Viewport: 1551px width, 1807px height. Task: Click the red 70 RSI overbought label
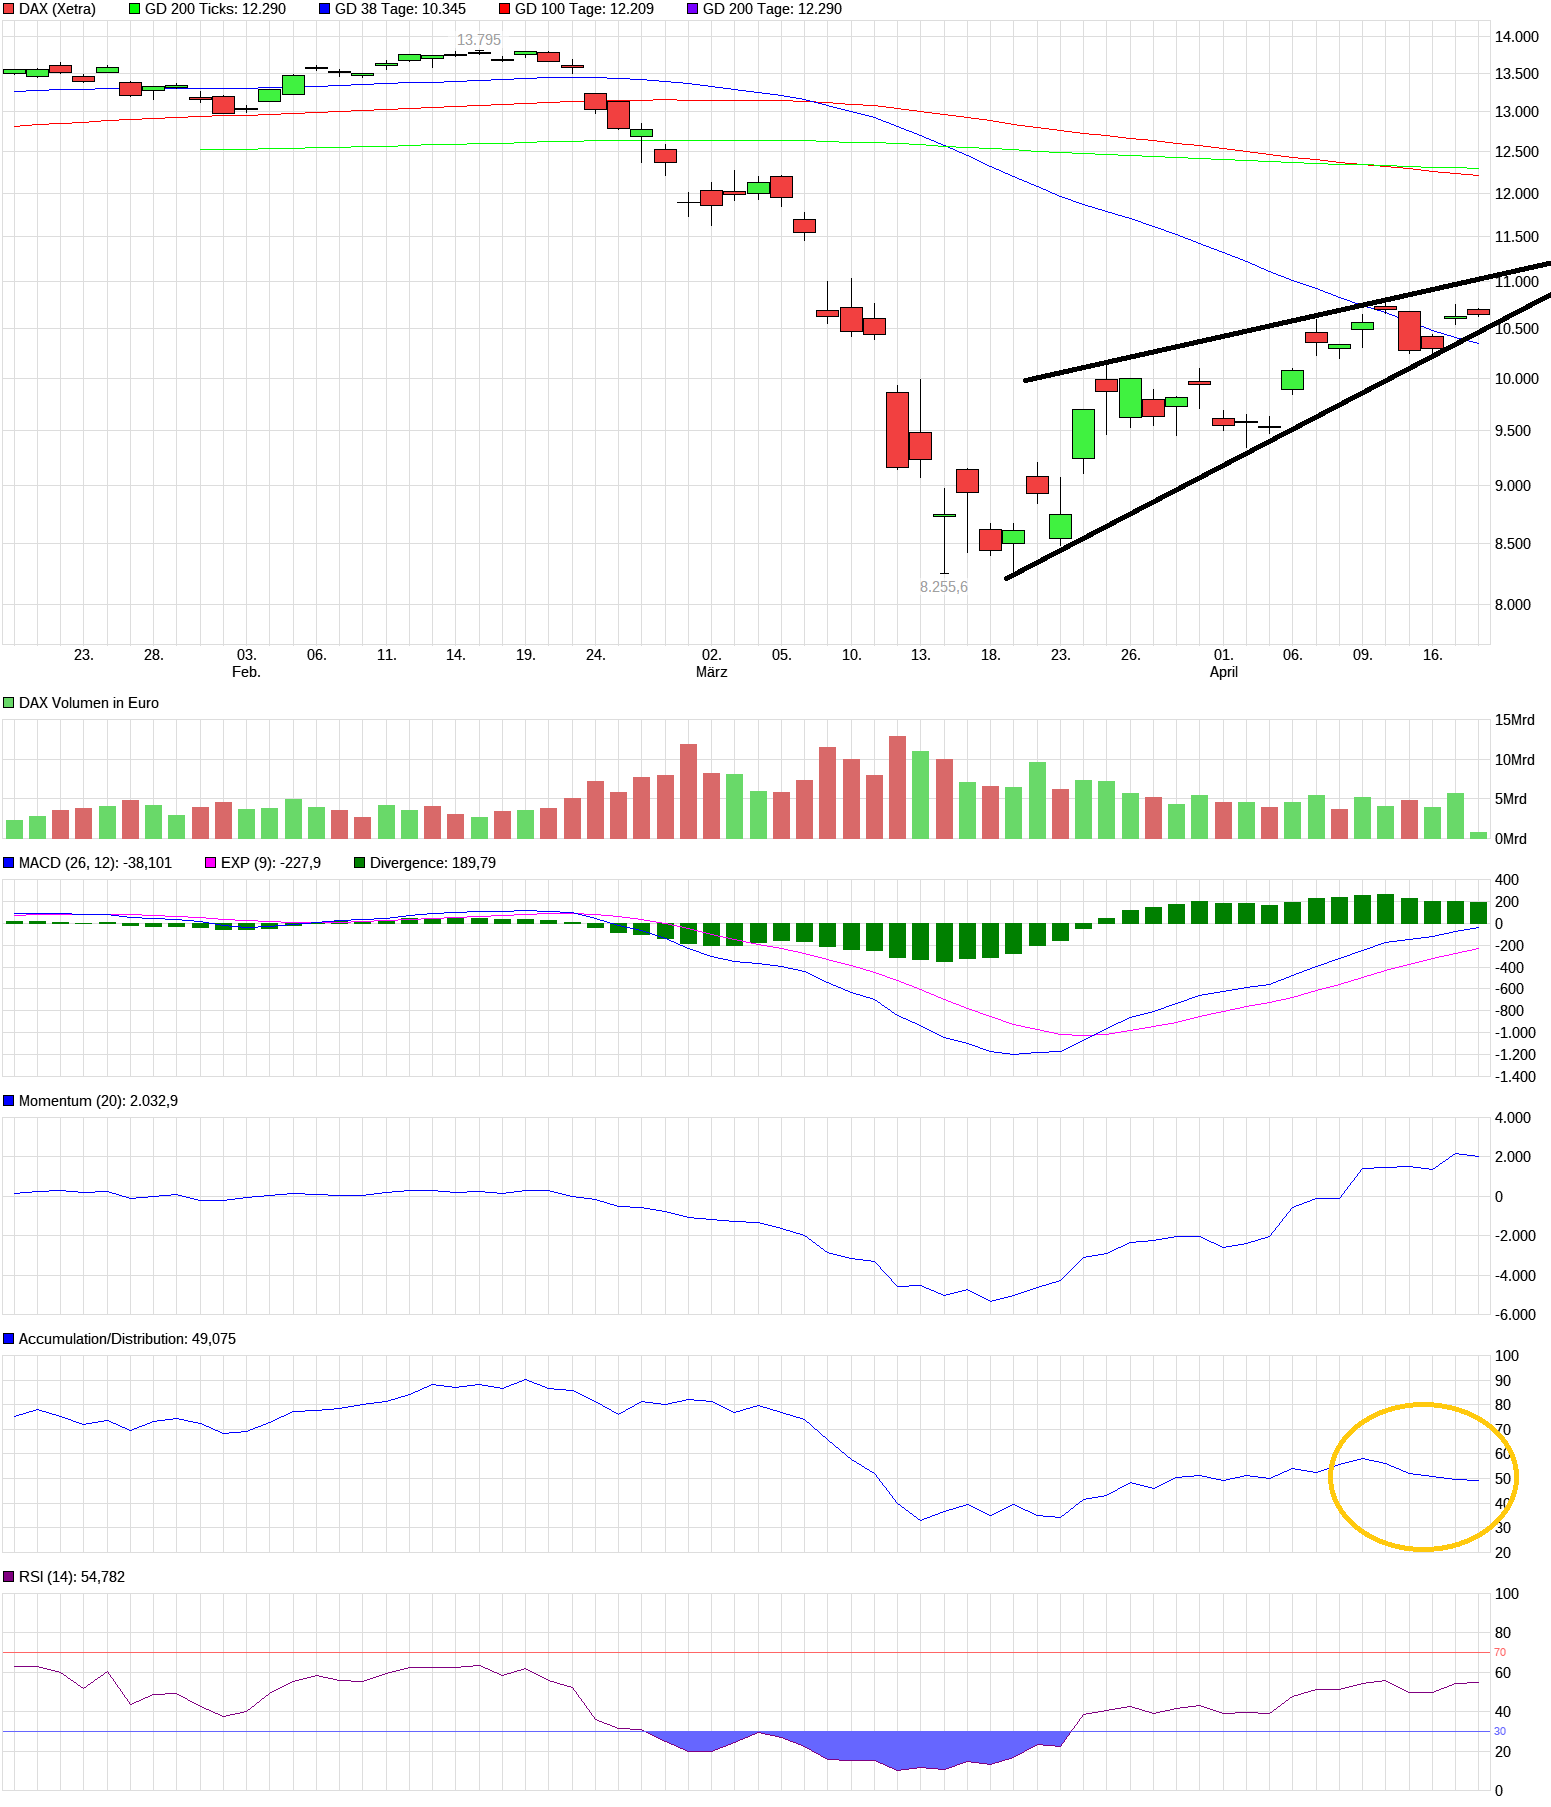(1500, 1653)
